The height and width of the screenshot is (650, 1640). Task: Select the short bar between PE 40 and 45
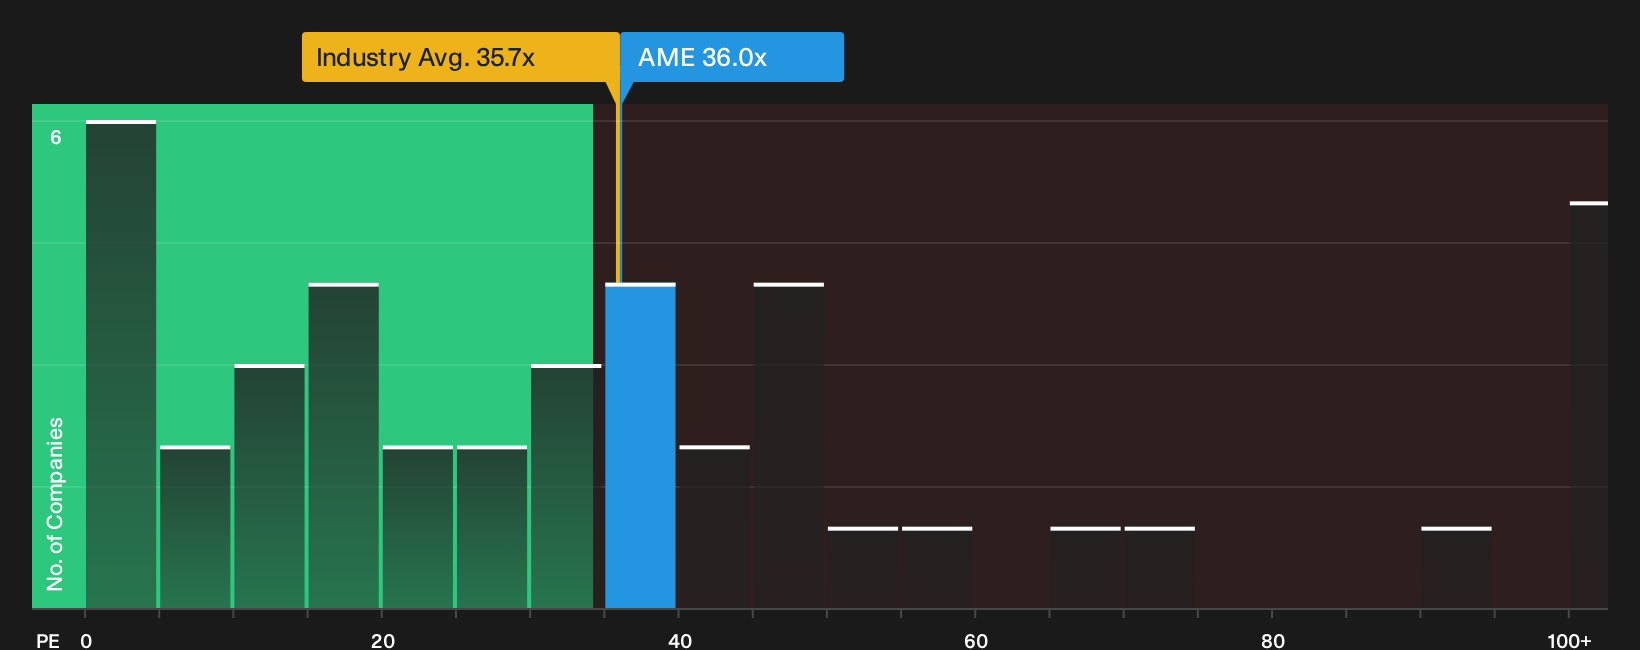(715, 527)
